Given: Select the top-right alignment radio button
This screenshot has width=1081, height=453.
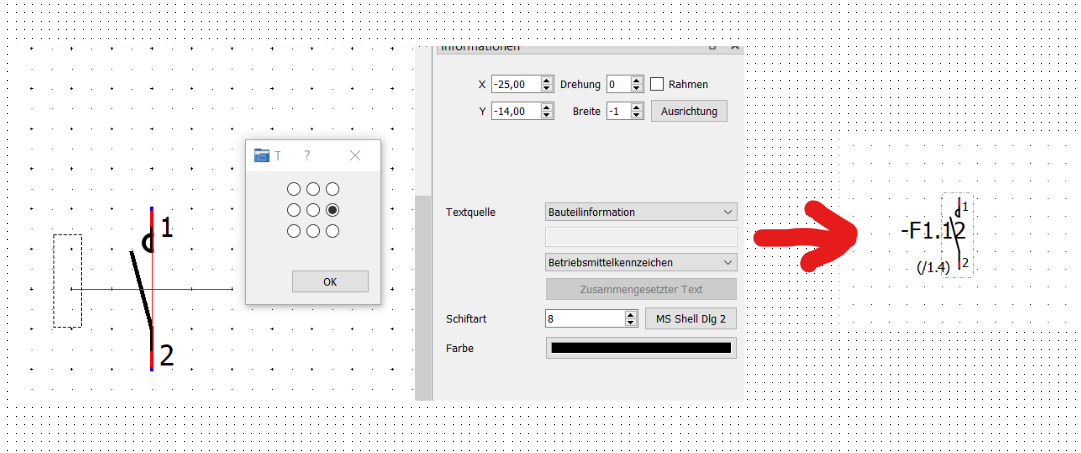Looking at the screenshot, I should click(332, 189).
